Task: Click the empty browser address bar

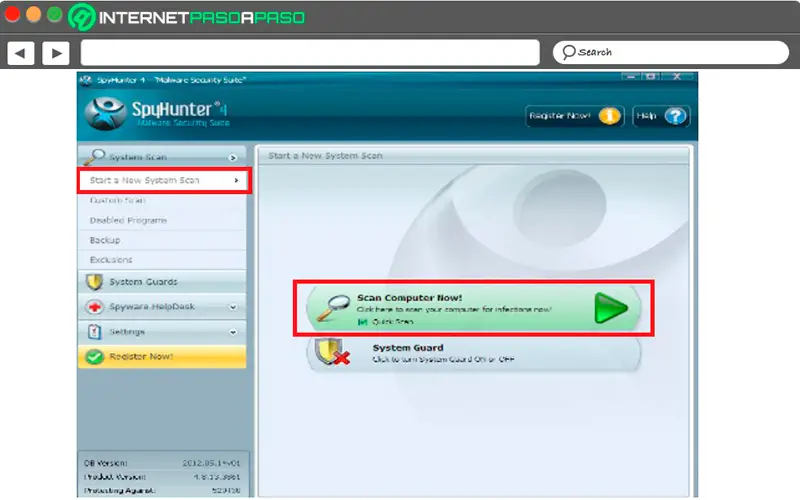Action: (310, 53)
